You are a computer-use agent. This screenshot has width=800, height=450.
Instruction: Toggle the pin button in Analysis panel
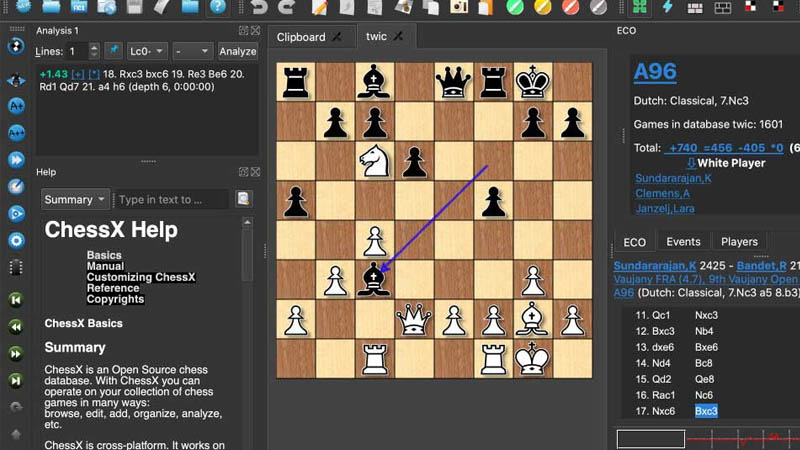coord(113,51)
